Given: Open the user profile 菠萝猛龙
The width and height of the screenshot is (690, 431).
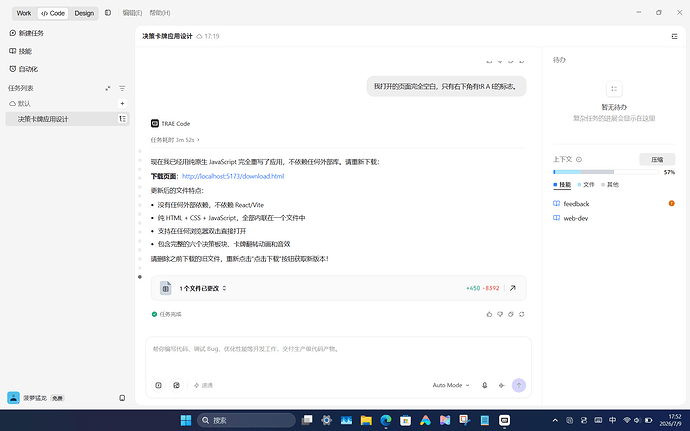Looking at the screenshot, I should (35, 398).
